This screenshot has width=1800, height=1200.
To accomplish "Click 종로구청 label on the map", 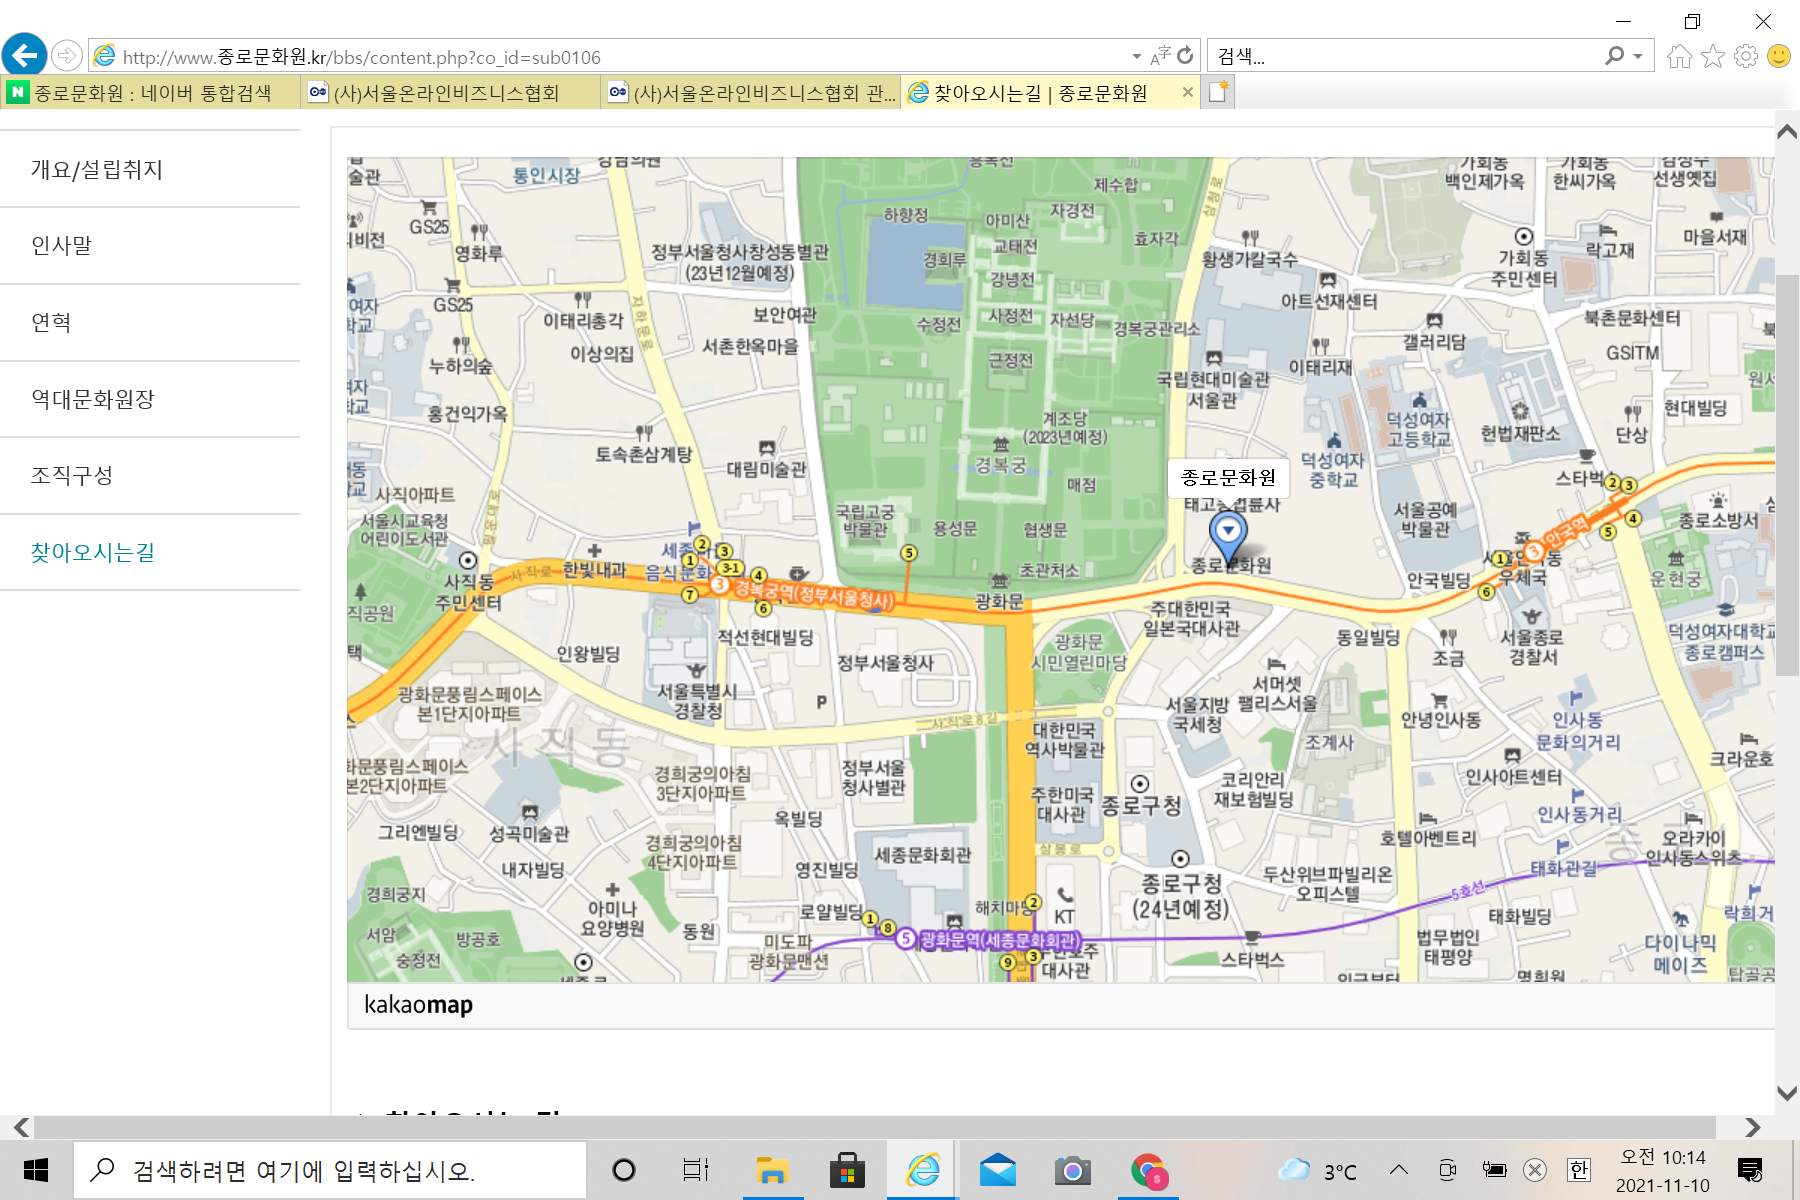I will [1141, 806].
